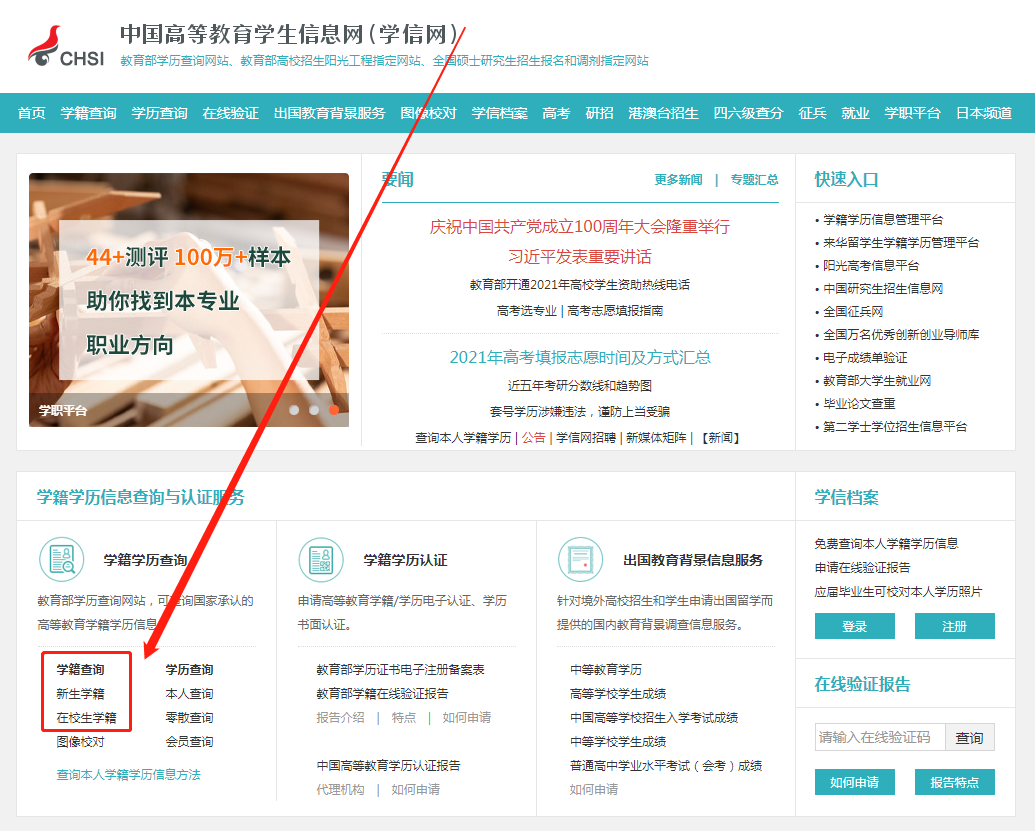The width and height of the screenshot is (1035, 831).
Task: Go to 研招 navigation item
Action: pyautogui.click(x=599, y=113)
